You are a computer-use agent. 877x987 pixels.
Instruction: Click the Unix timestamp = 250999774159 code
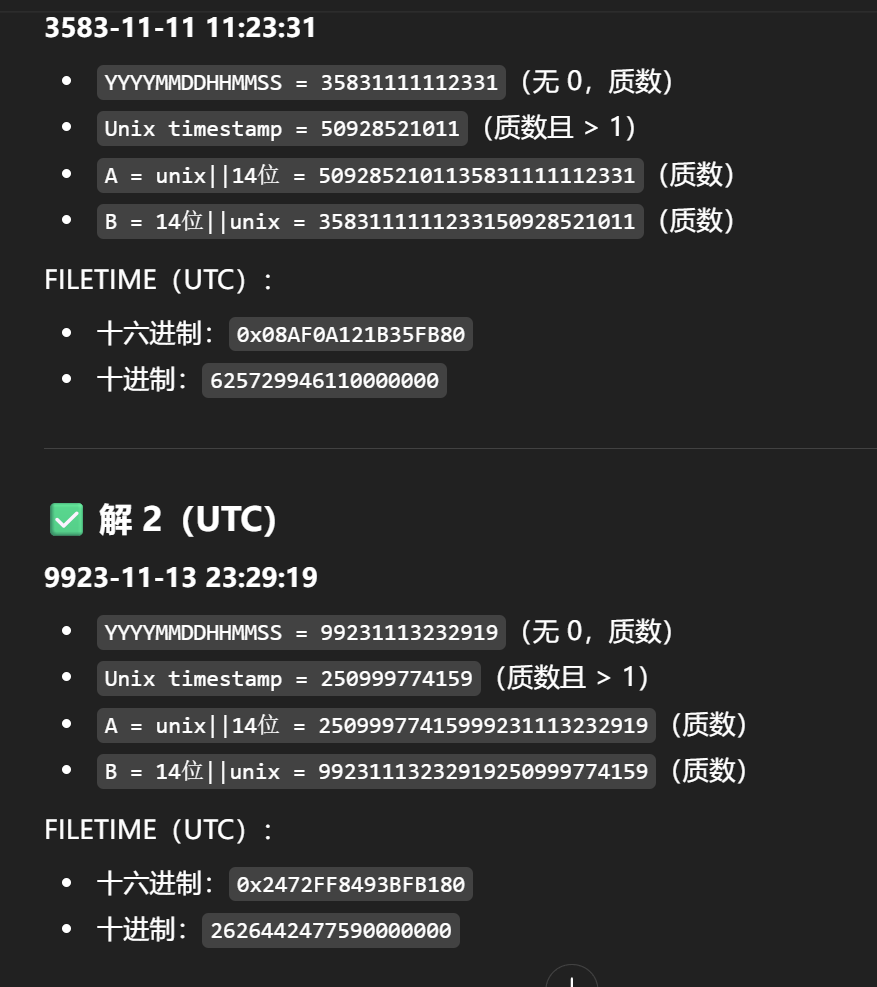(x=289, y=678)
